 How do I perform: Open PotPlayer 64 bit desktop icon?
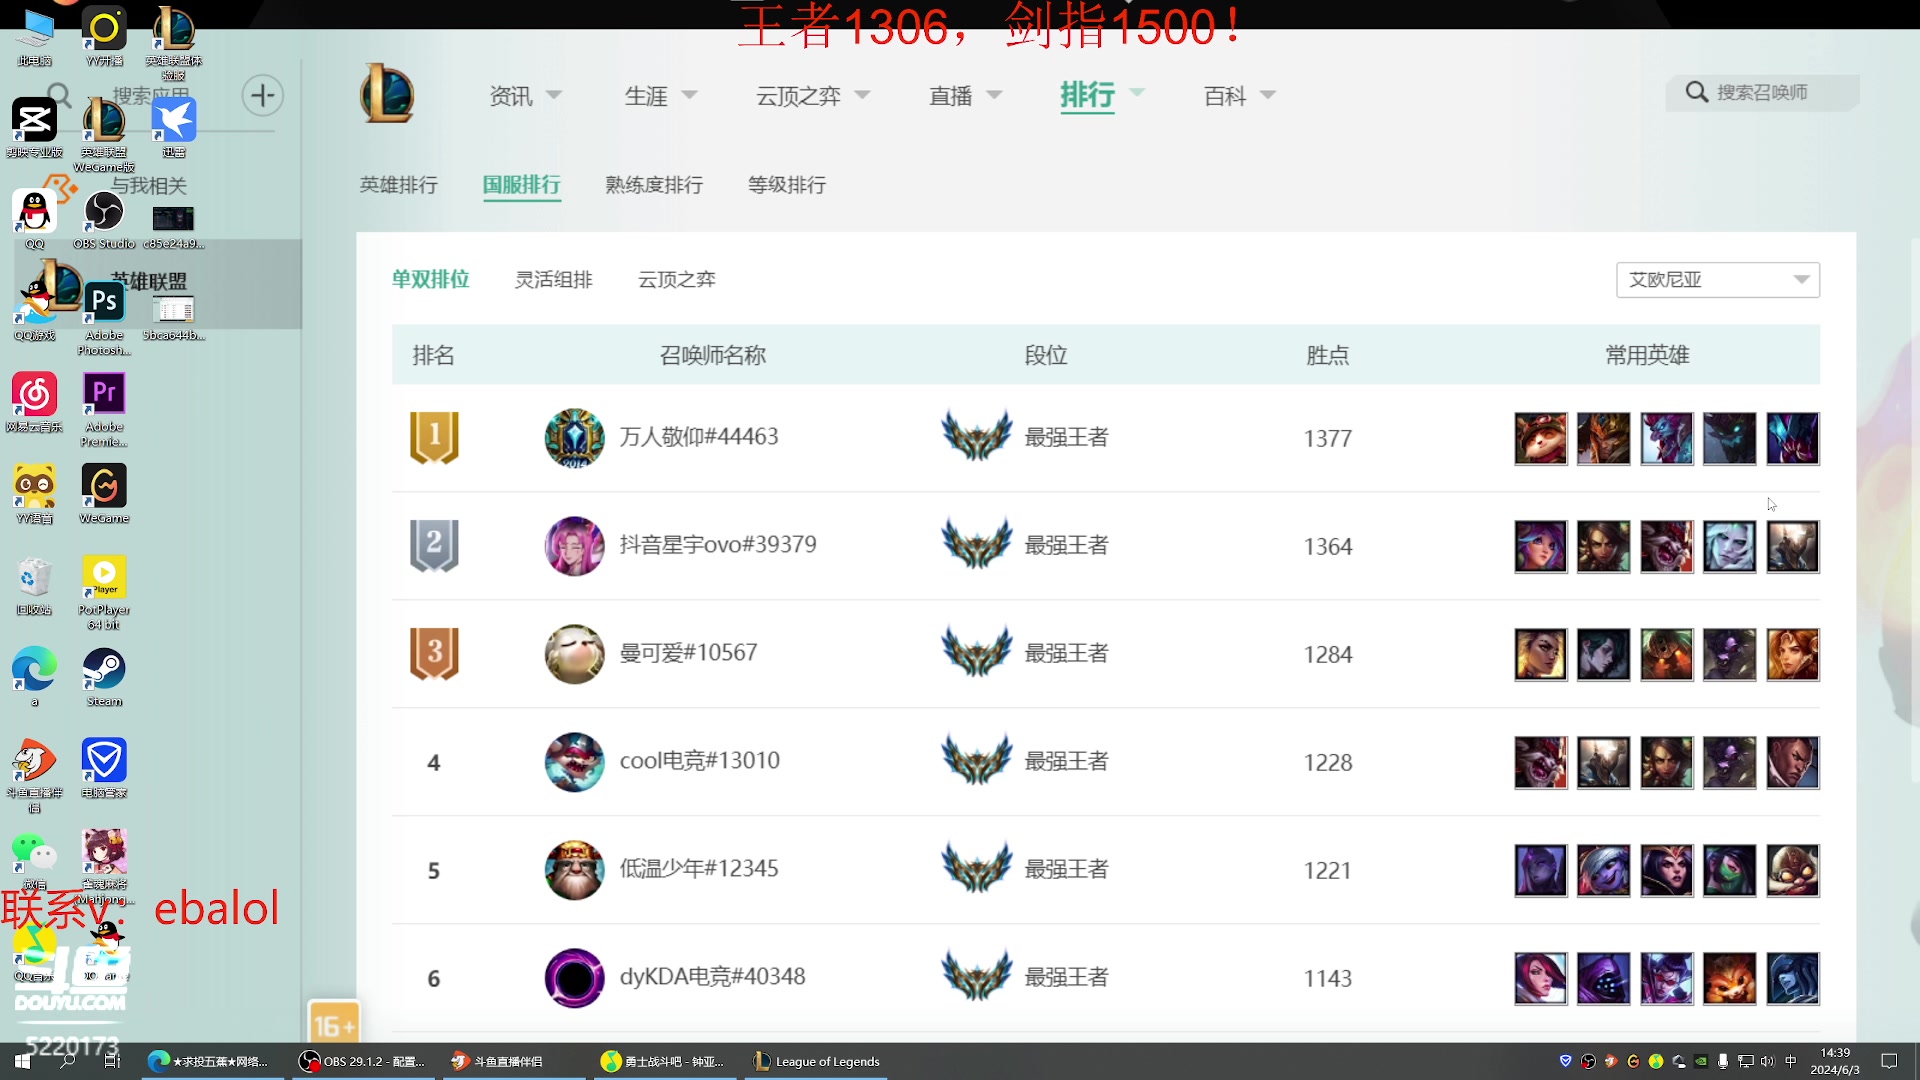click(x=104, y=594)
